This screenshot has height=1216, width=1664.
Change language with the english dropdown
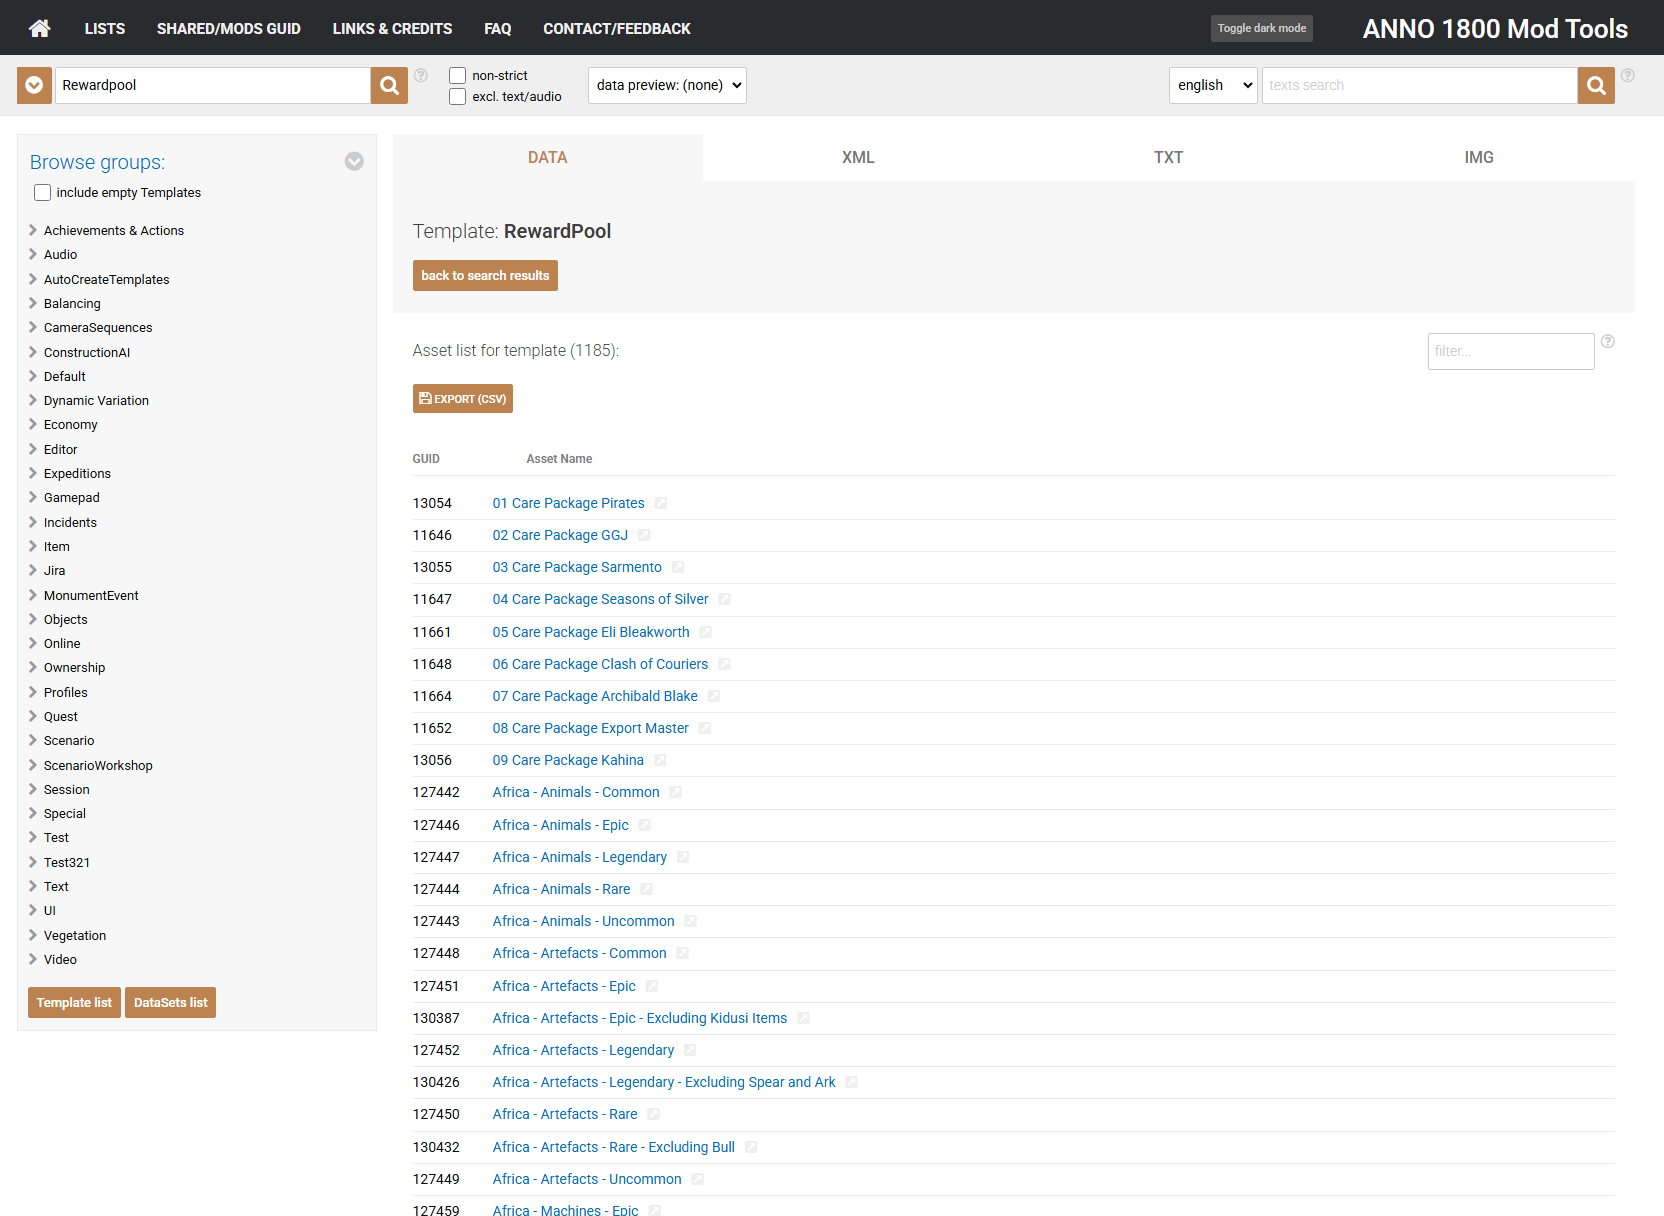pos(1212,85)
